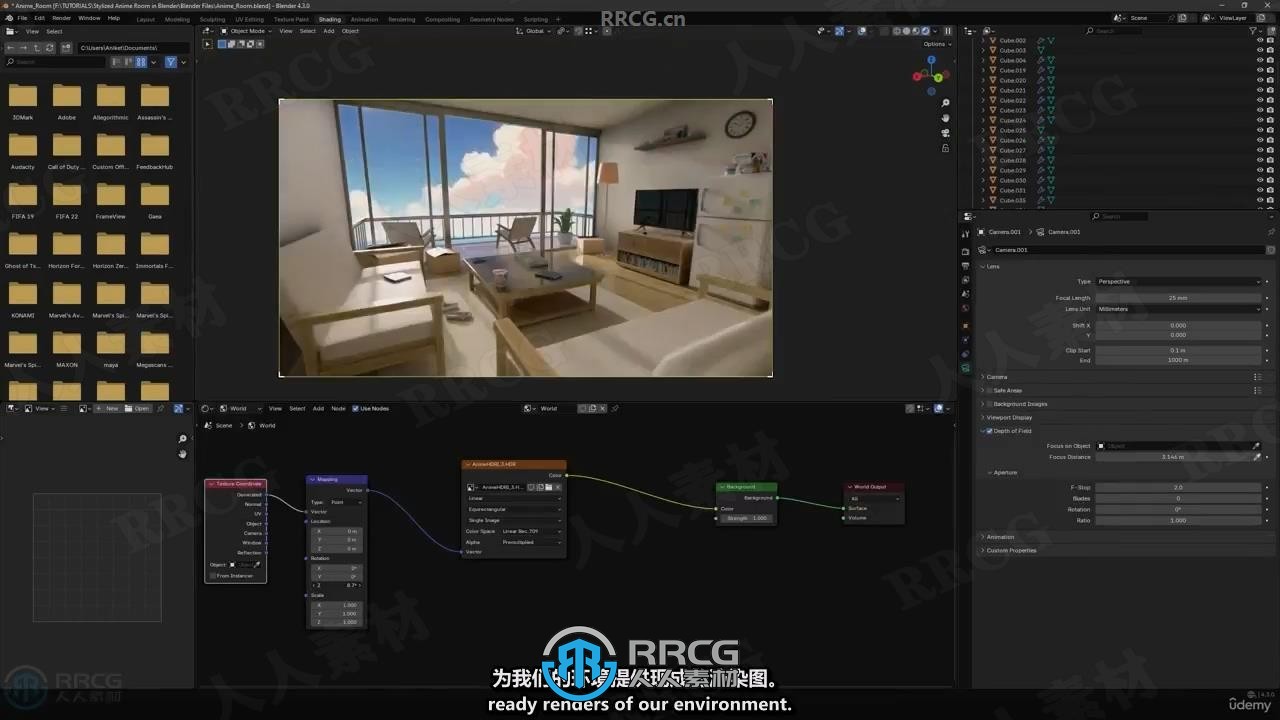
Task: Click Open image button in image editor
Action: tap(138, 408)
